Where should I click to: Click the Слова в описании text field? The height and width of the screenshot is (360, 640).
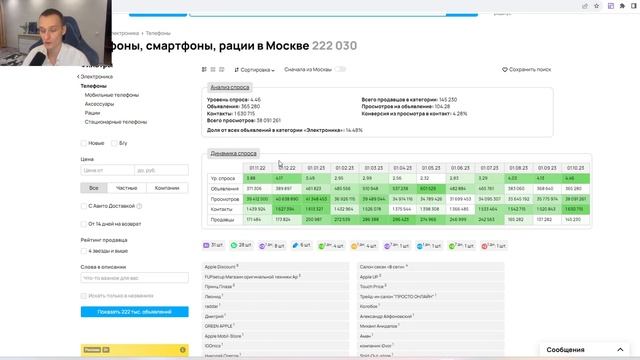[x=135, y=278]
